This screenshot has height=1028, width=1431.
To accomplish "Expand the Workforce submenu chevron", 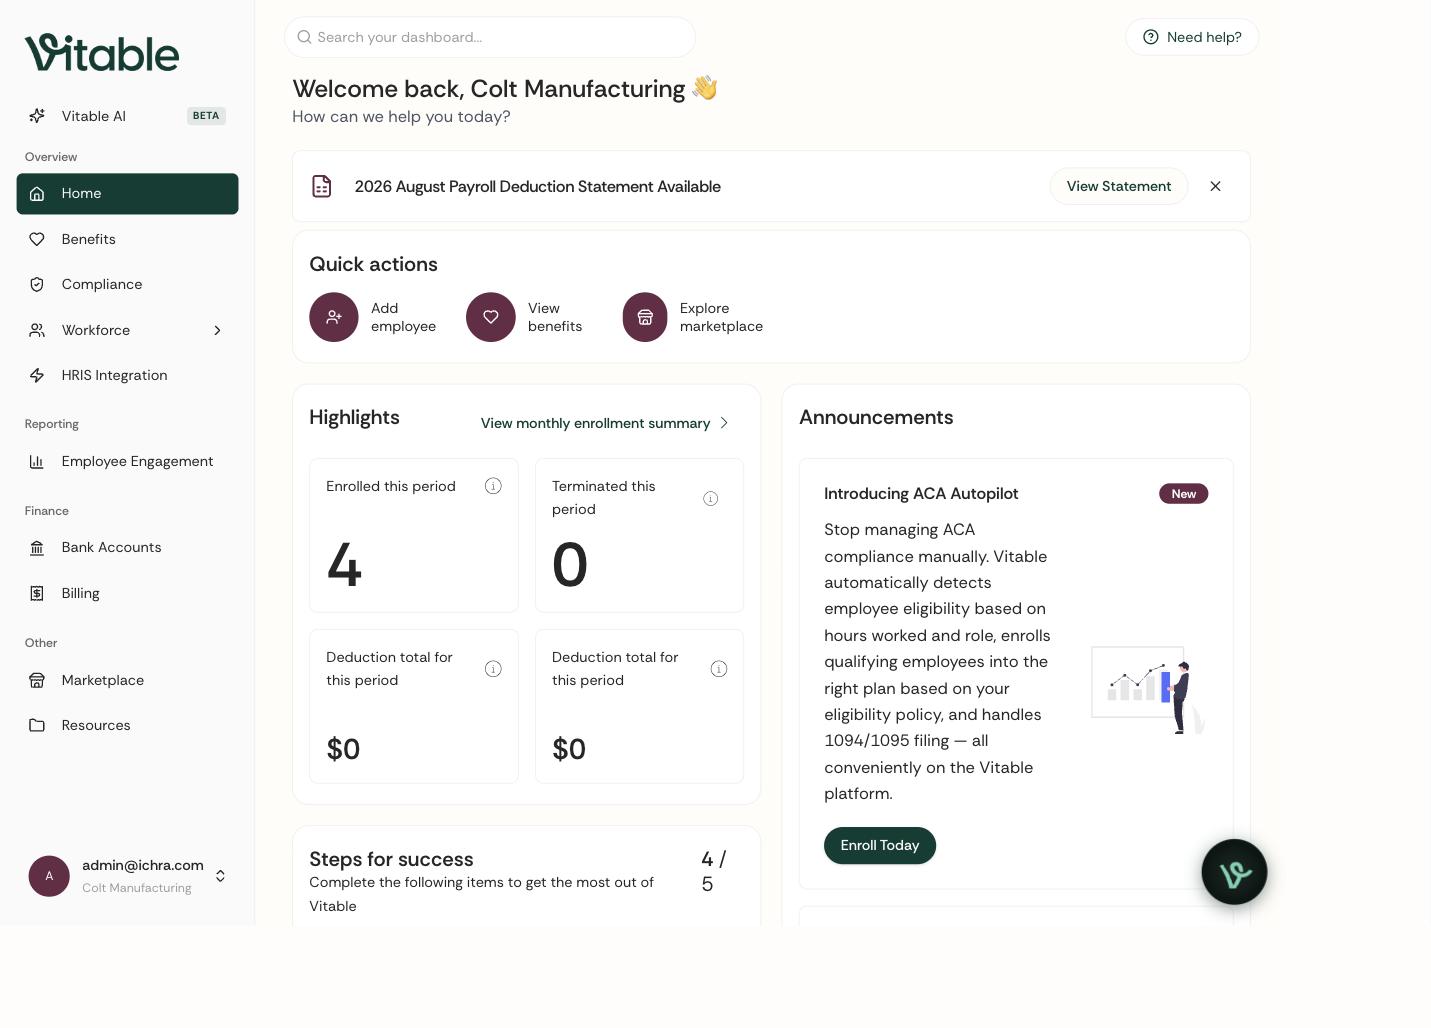I will 217,330.
